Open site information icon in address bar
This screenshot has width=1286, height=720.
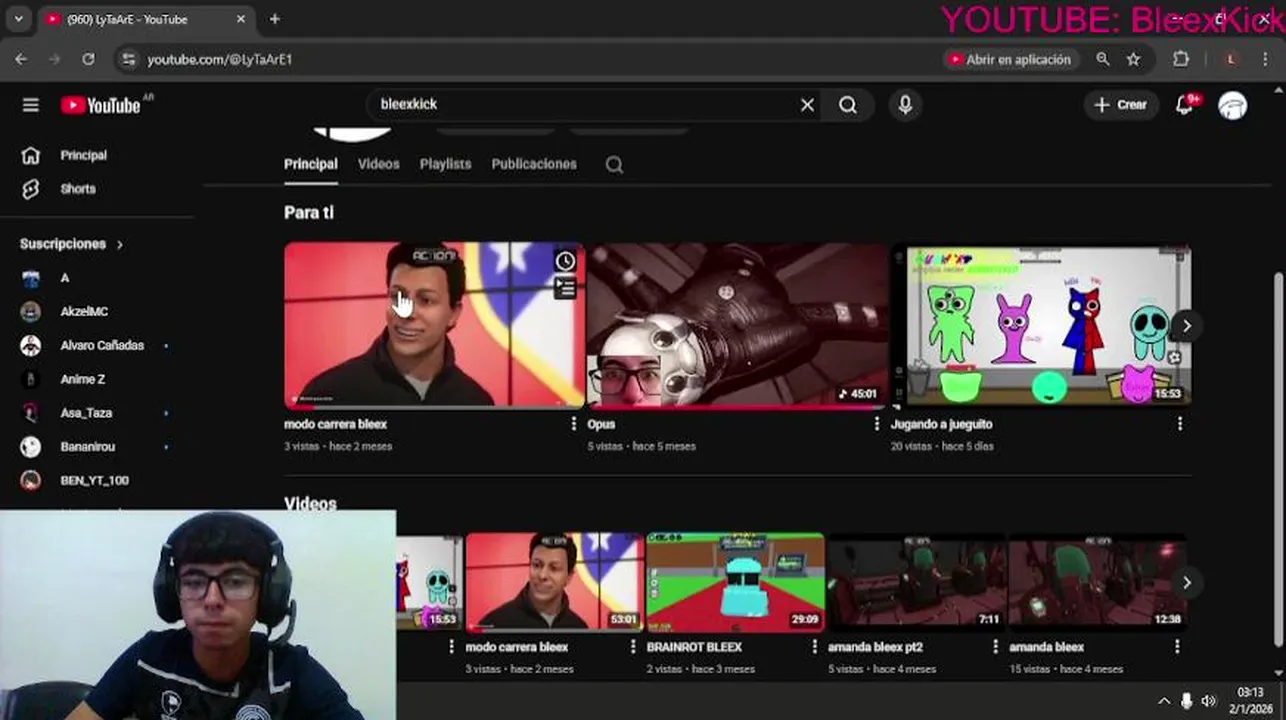[x=128, y=60]
